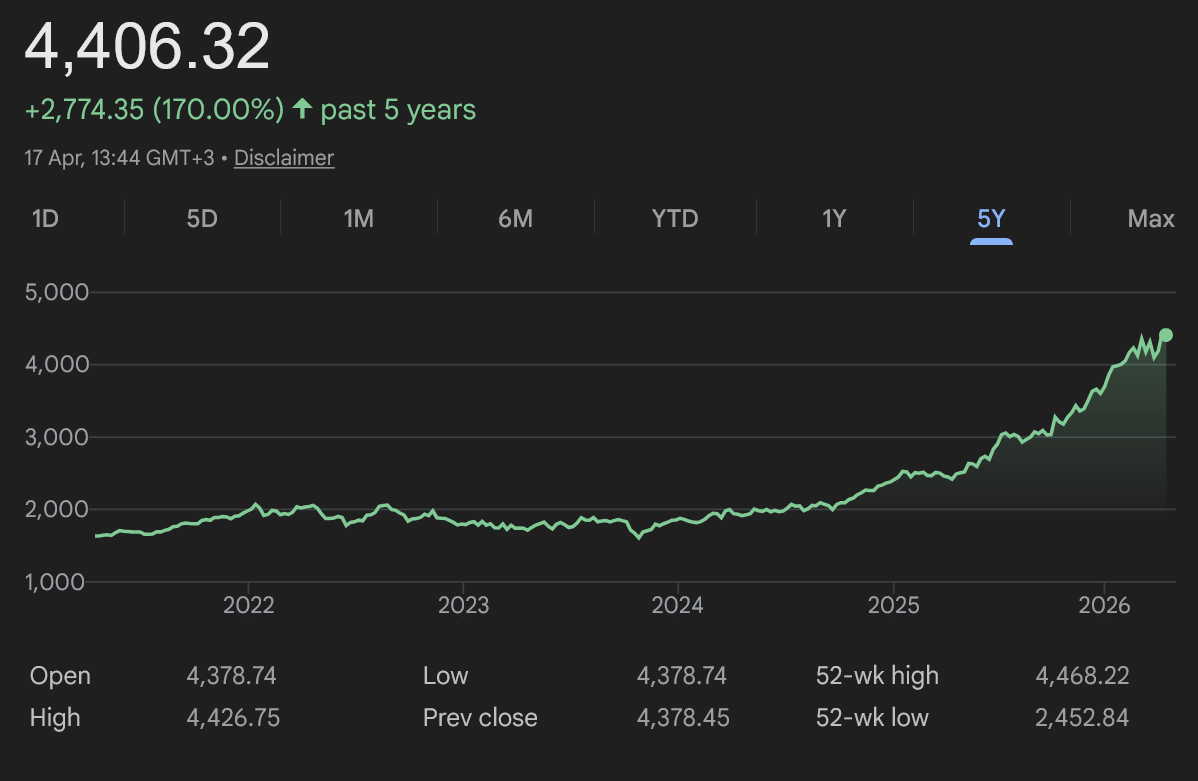
Task: Click the High label in the stats
Action: click(55, 718)
